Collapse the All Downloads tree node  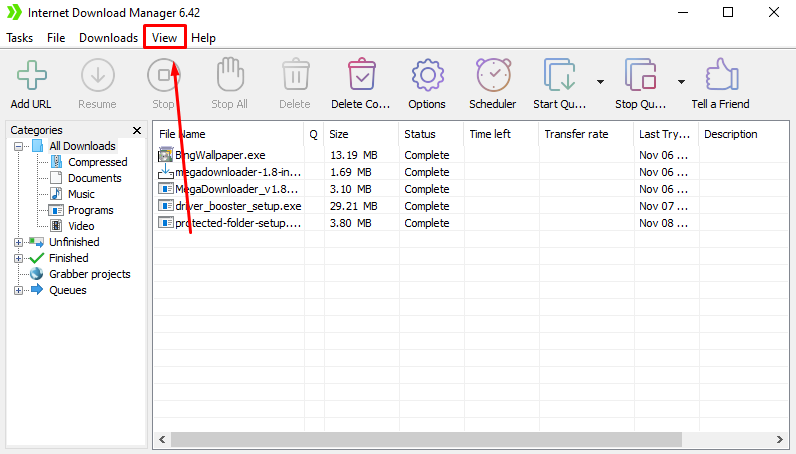19,146
